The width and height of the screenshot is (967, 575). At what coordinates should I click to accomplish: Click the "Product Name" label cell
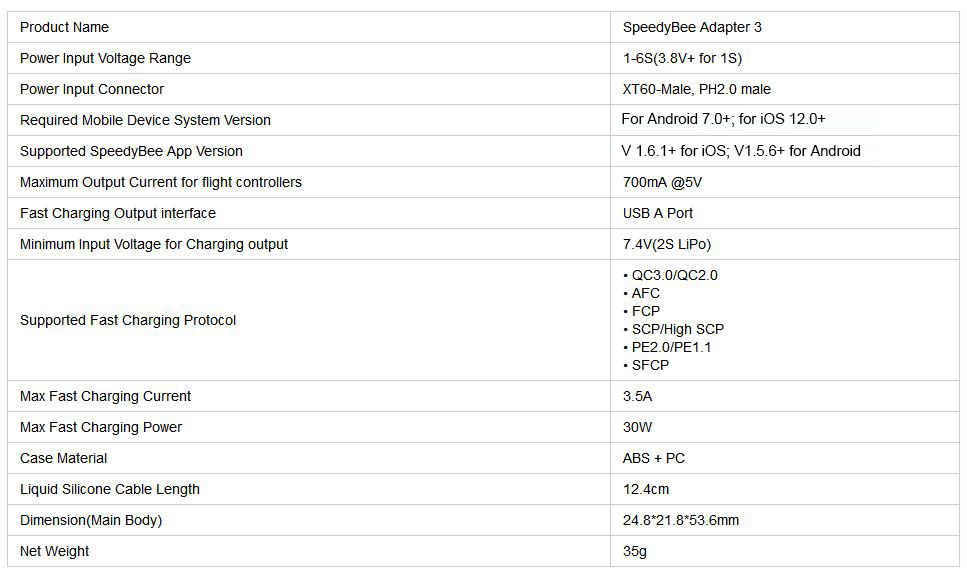[x=65, y=27]
